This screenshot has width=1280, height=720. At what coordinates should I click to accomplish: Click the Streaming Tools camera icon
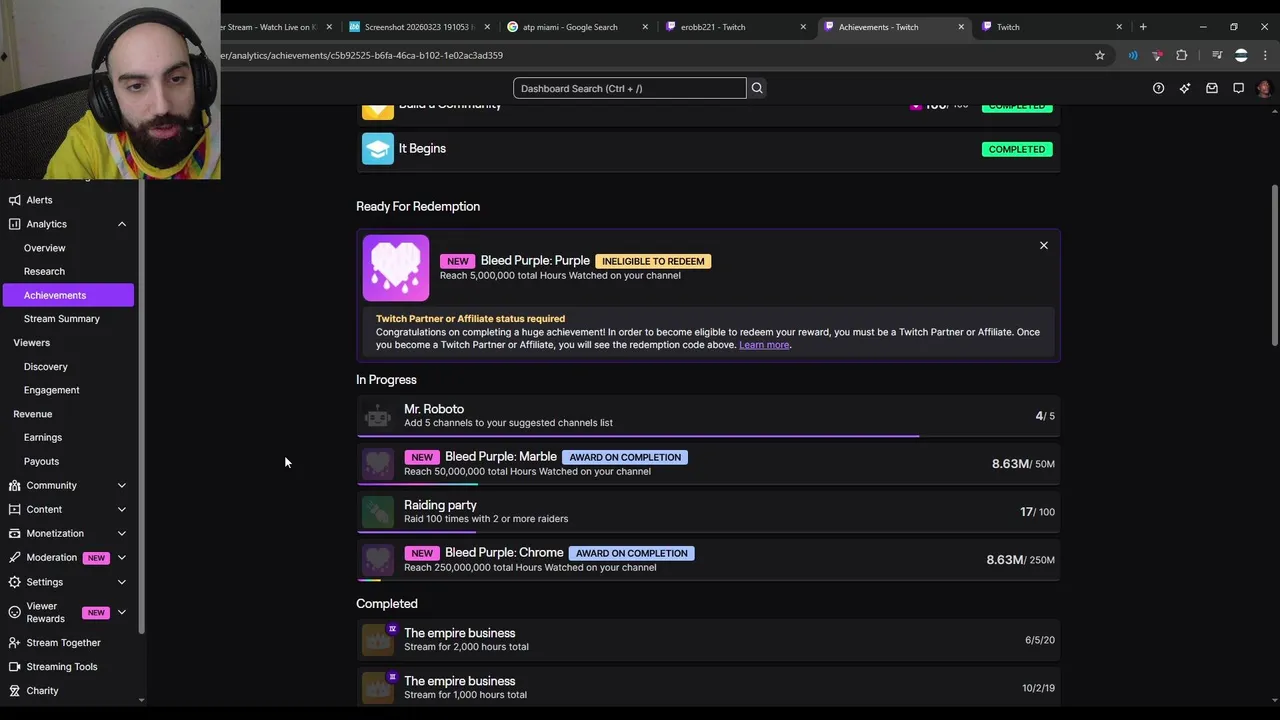pyautogui.click(x=14, y=667)
